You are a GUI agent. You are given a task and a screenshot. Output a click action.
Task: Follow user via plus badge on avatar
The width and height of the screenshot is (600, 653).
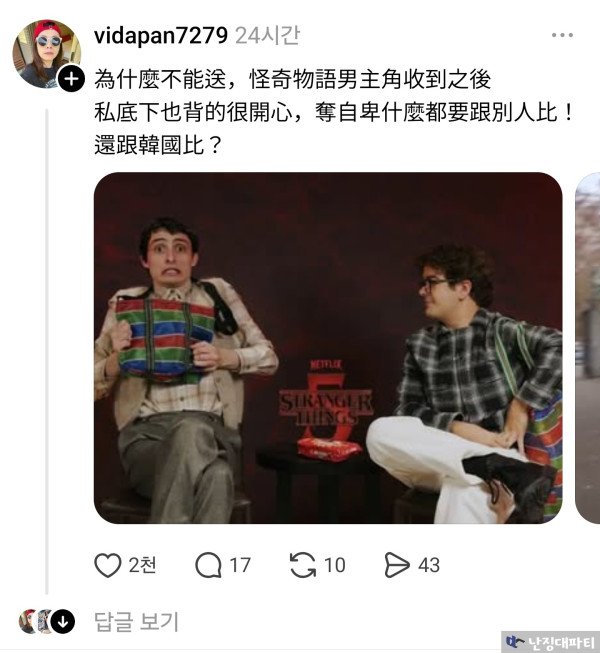(x=71, y=79)
